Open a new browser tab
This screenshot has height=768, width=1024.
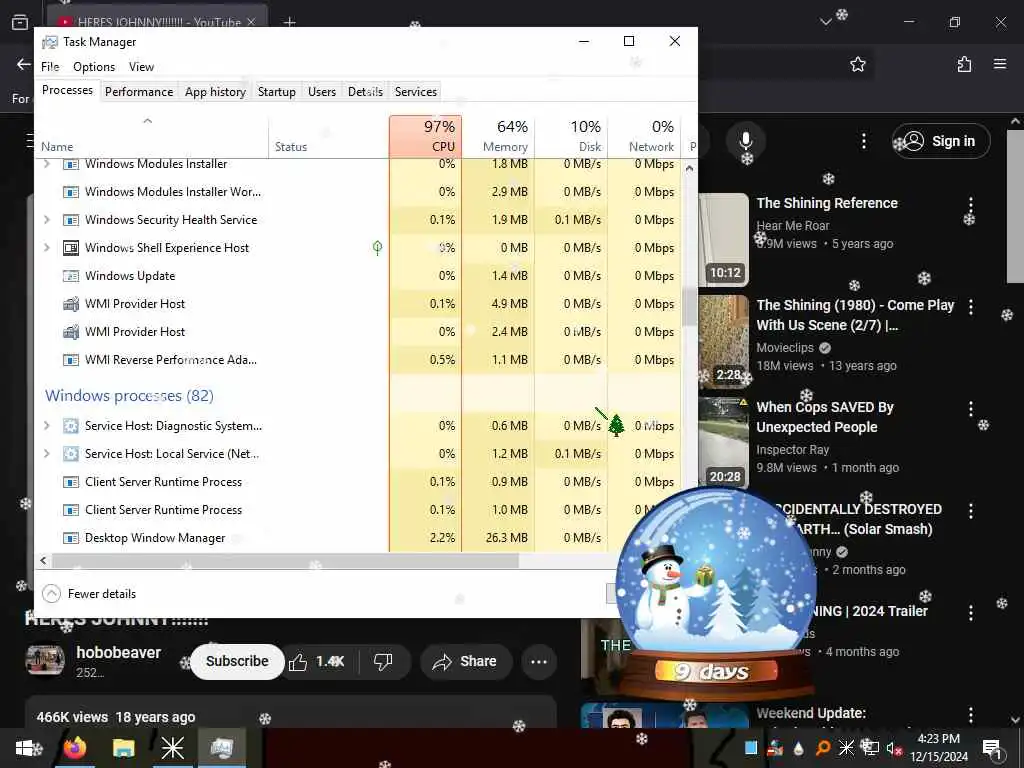pyautogui.click(x=289, y=22)
